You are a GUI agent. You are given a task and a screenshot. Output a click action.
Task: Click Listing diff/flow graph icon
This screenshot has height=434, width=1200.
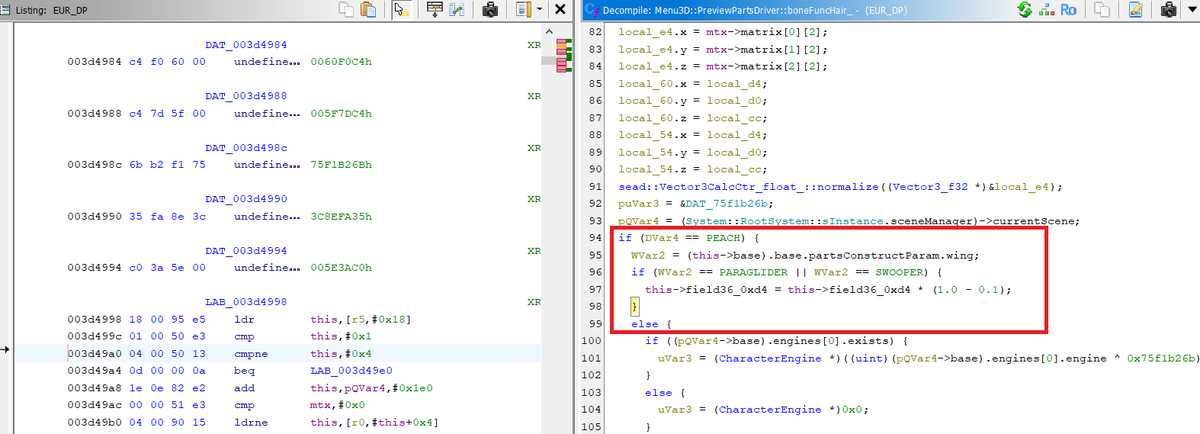[x=457, y=10]
